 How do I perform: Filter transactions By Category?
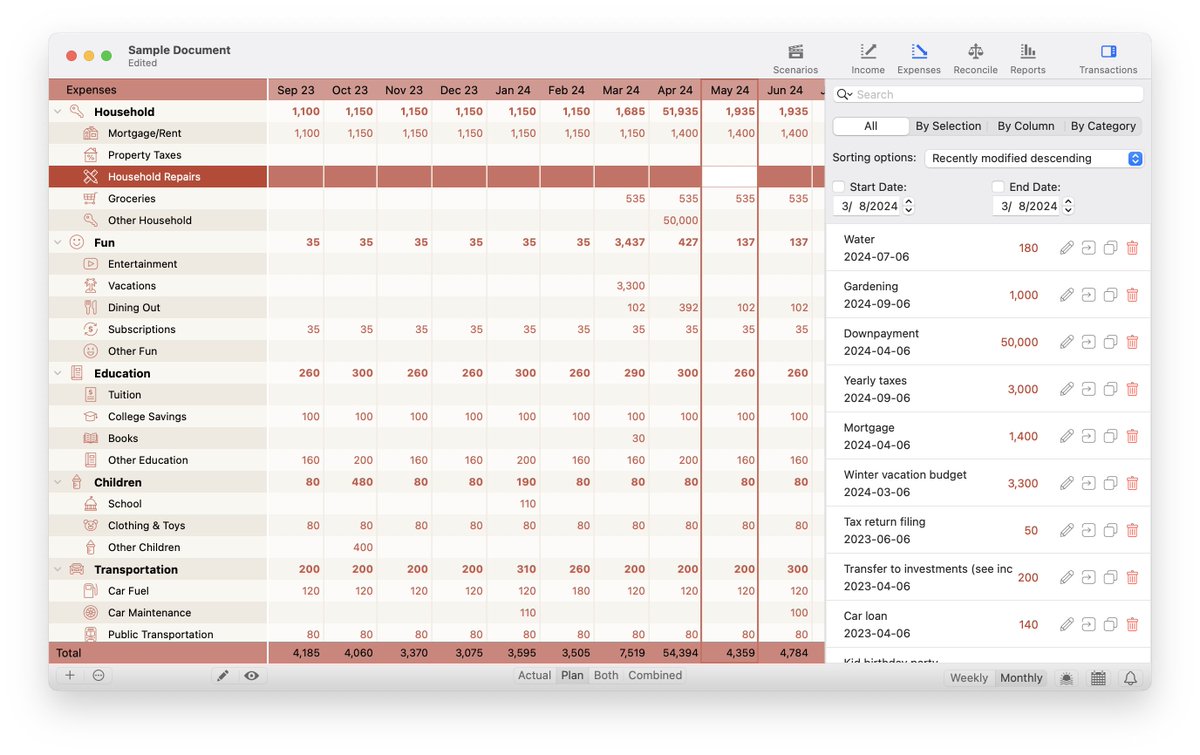pos(1104,126)
